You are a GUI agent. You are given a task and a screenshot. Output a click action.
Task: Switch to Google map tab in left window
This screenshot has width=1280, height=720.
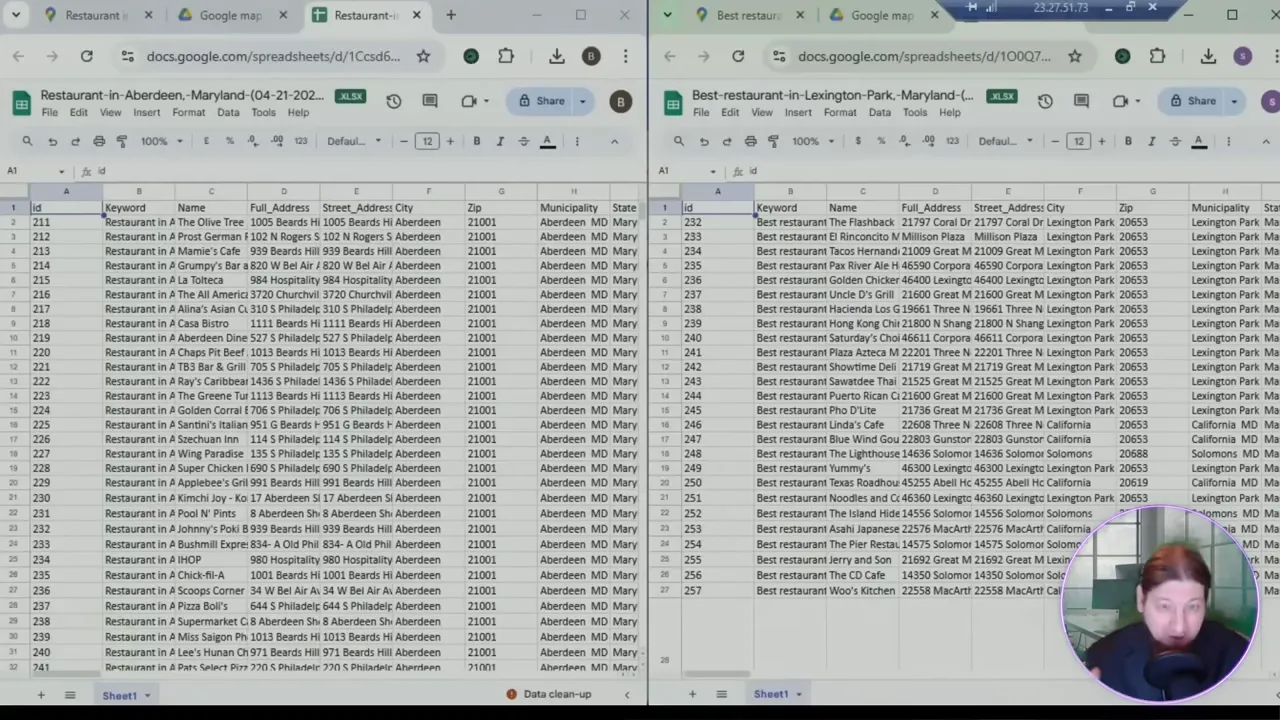[230, 15]
